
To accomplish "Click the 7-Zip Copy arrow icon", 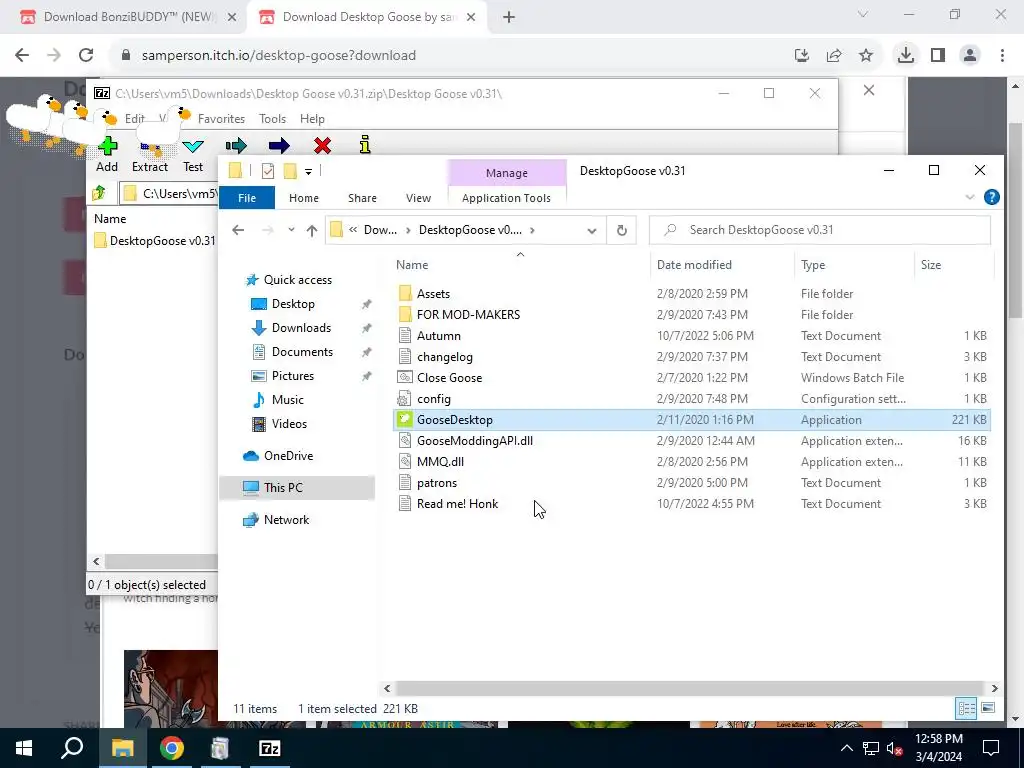I will click(236, 146).
